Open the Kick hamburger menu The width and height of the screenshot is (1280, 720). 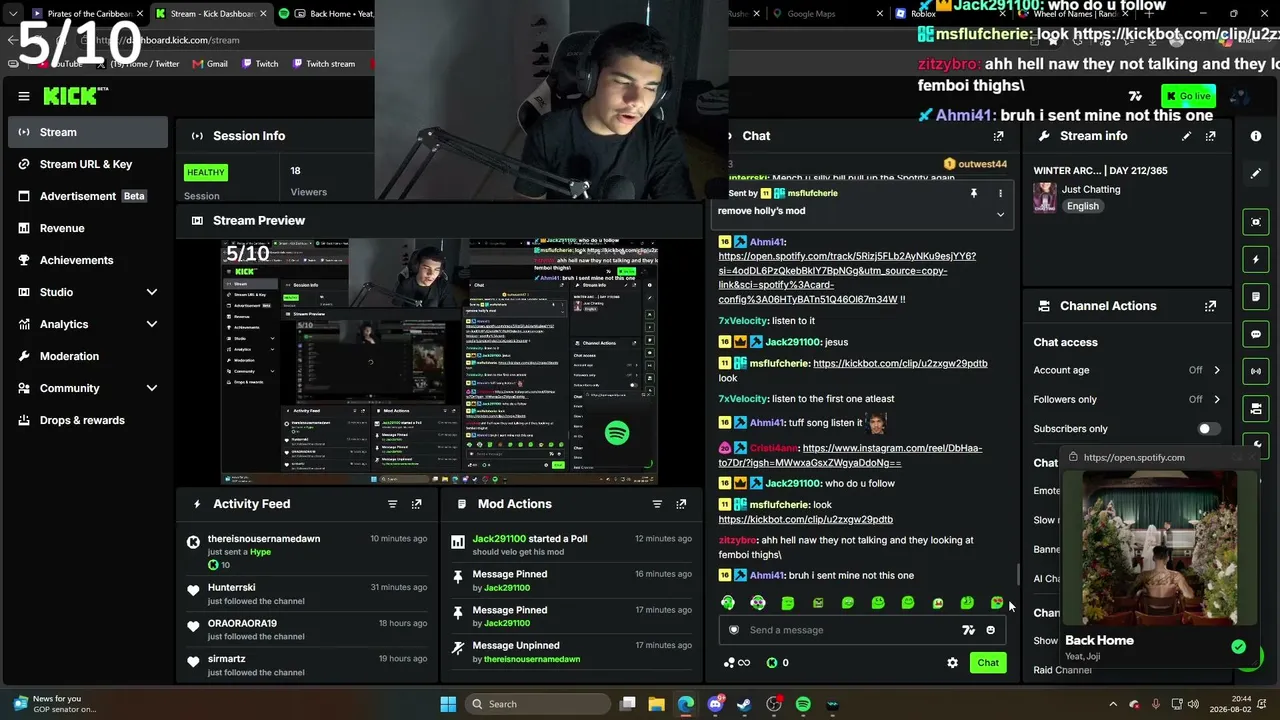point(24,96)
